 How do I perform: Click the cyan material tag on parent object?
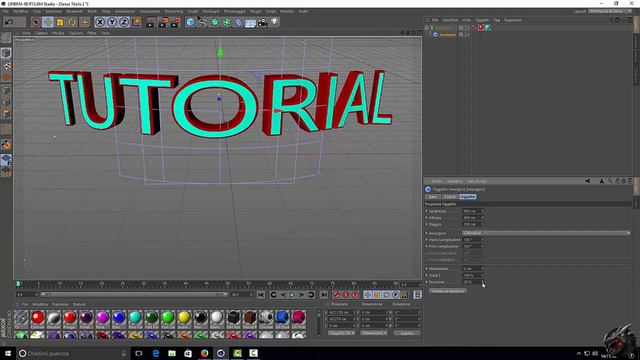(488, 28)
